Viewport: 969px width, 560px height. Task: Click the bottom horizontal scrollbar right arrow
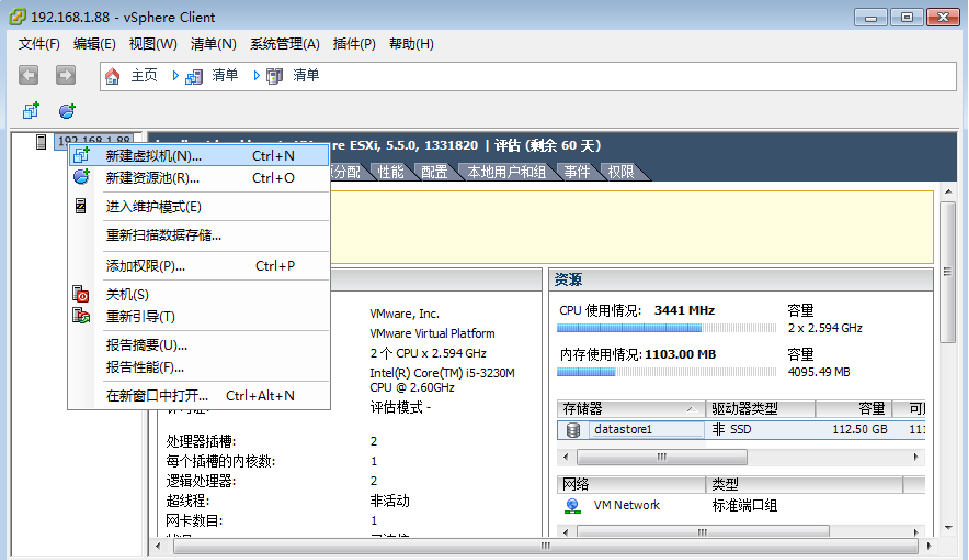pos(929,546)
